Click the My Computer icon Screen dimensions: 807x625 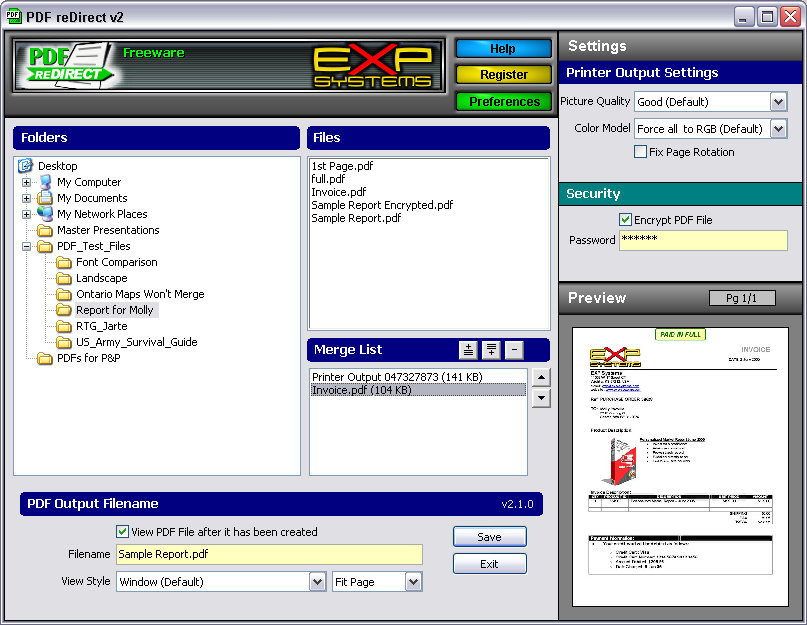tap(45, 182)
